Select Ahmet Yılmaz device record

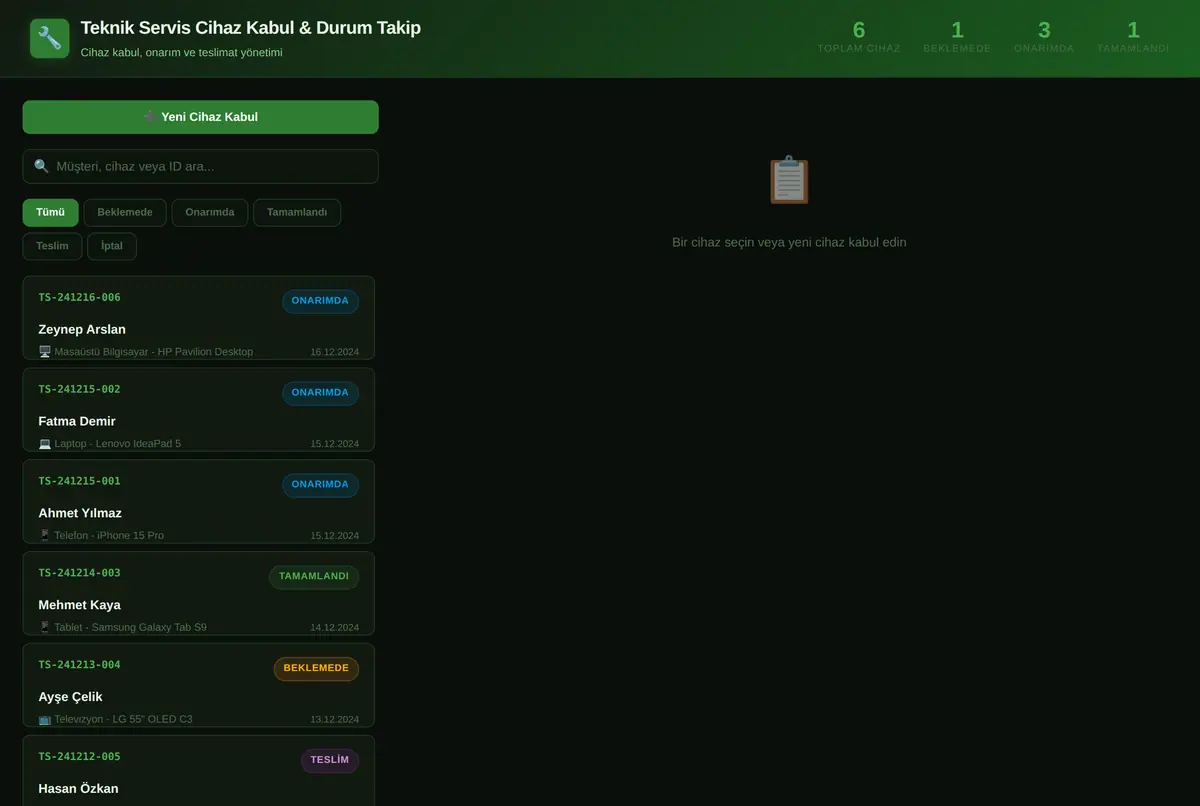(198, 502)
